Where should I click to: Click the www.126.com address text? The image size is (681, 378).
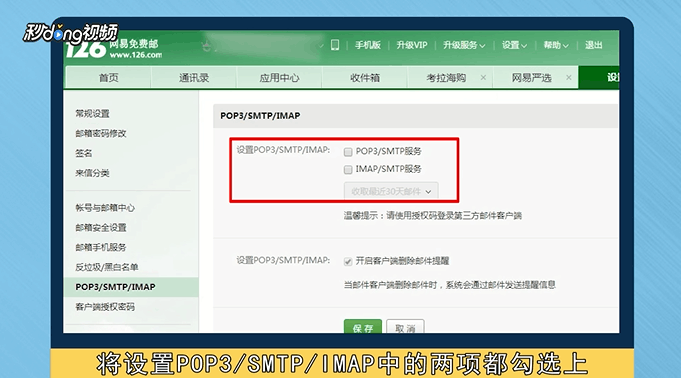pos(136,55)
